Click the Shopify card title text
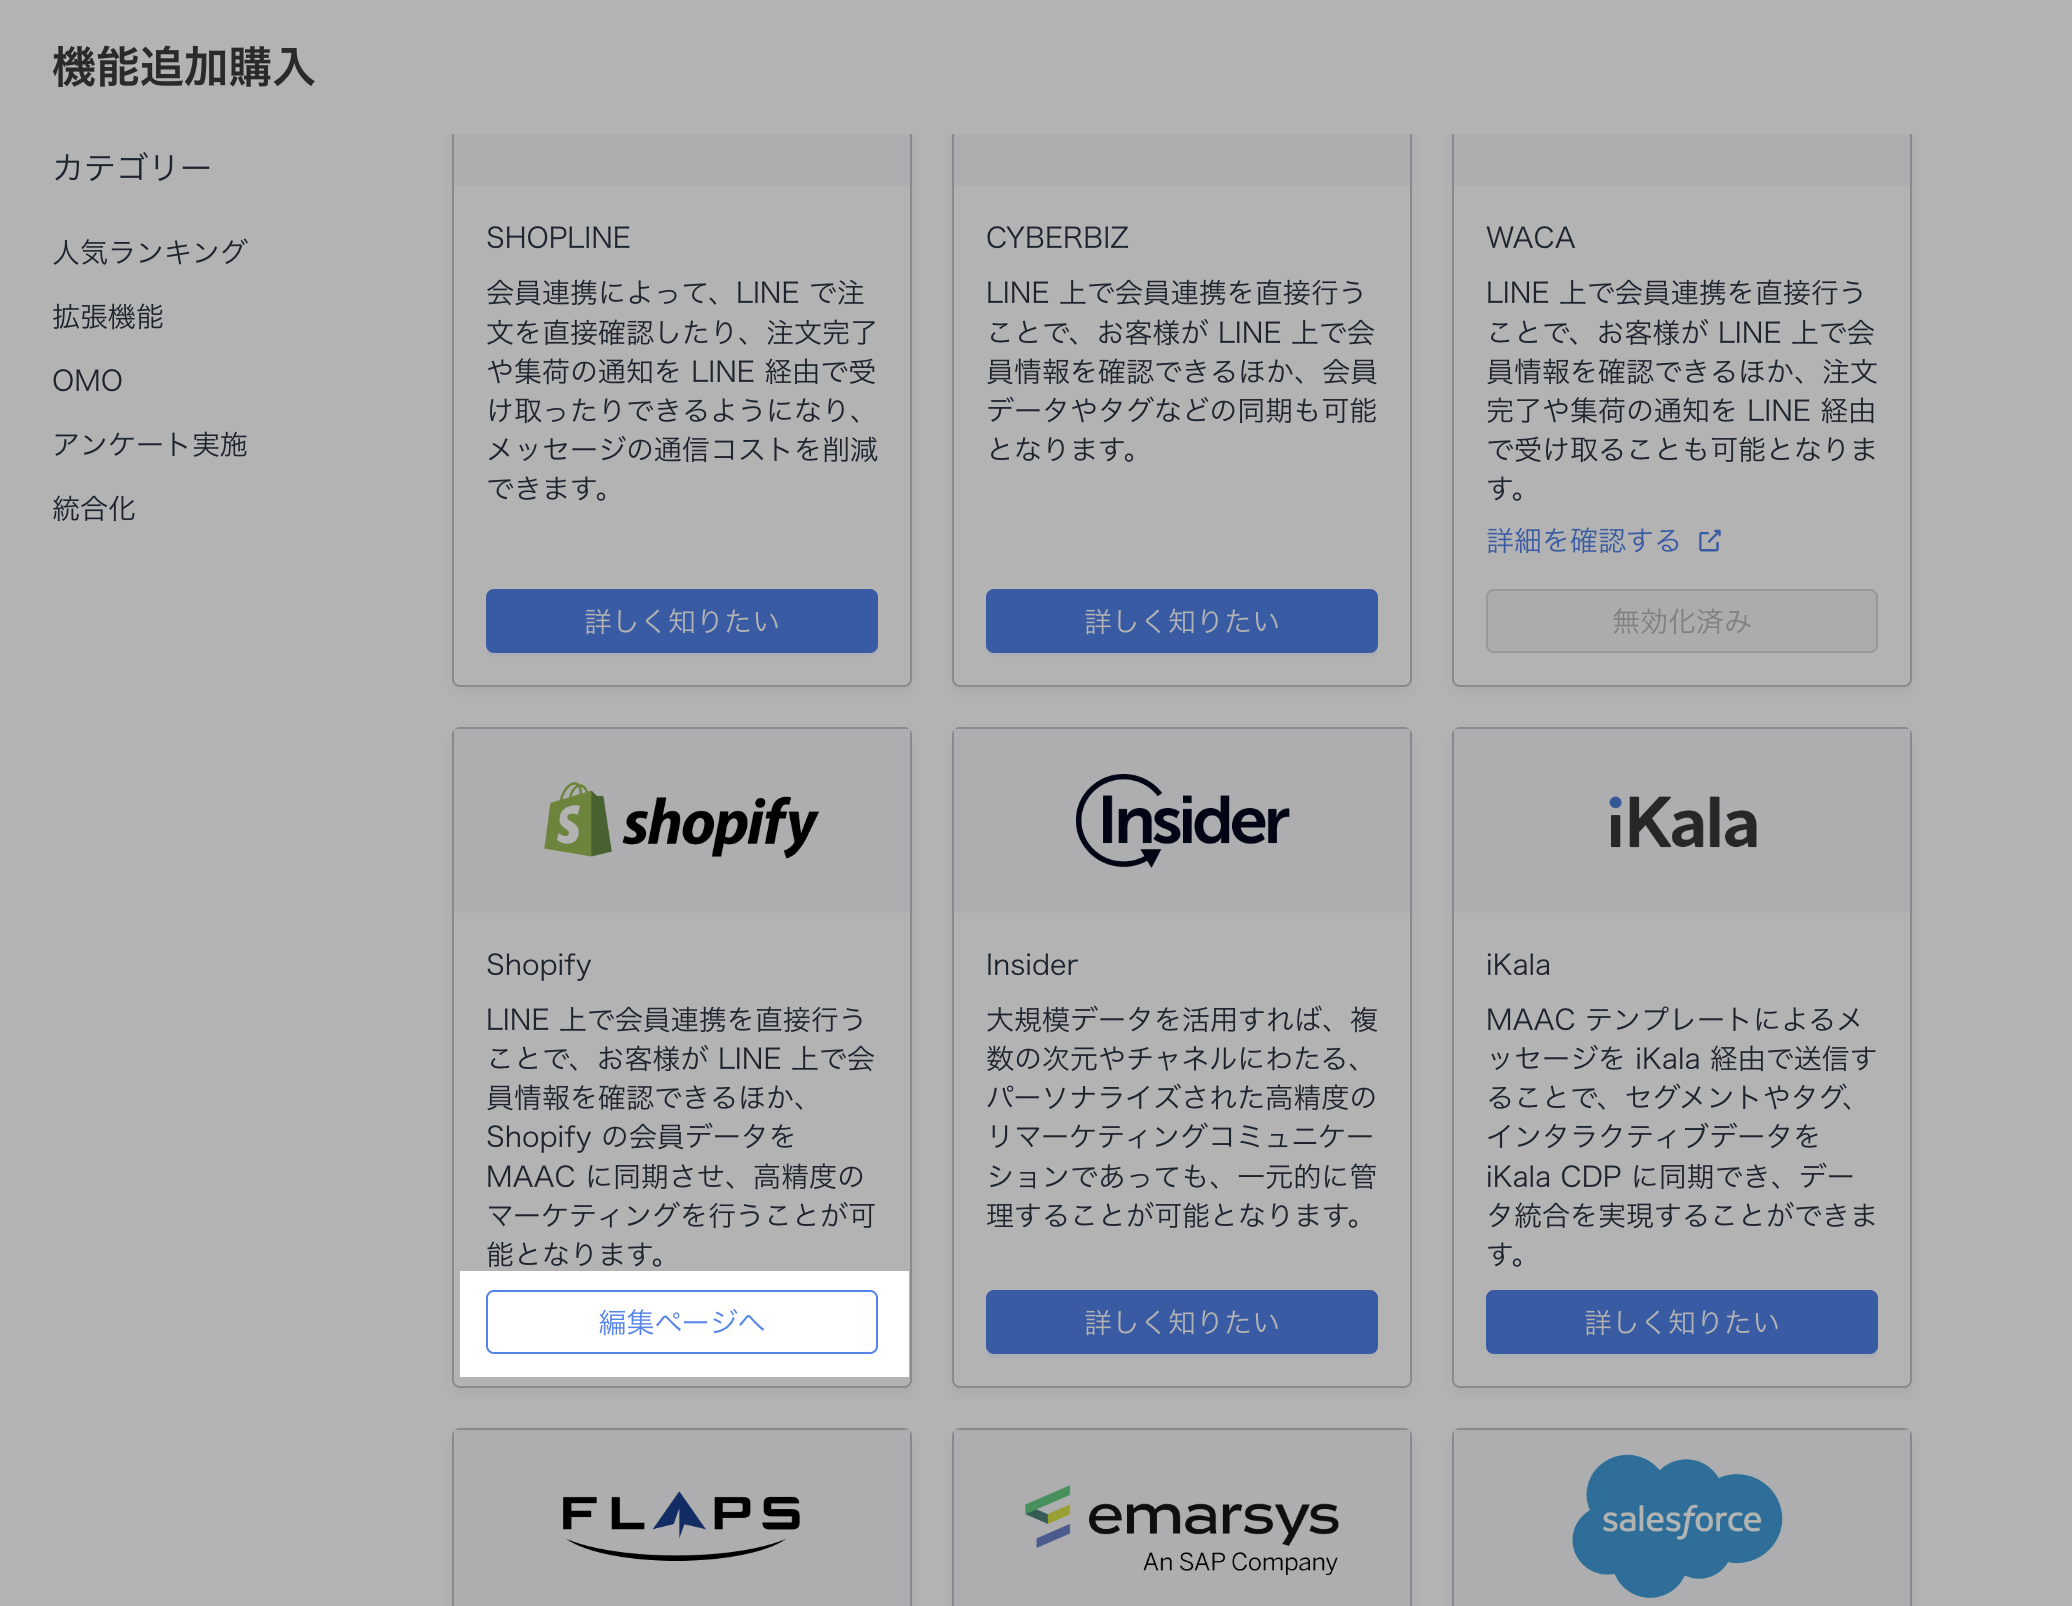The height and width of the screenshot is (1606, 2072). (x=538, y=965)
